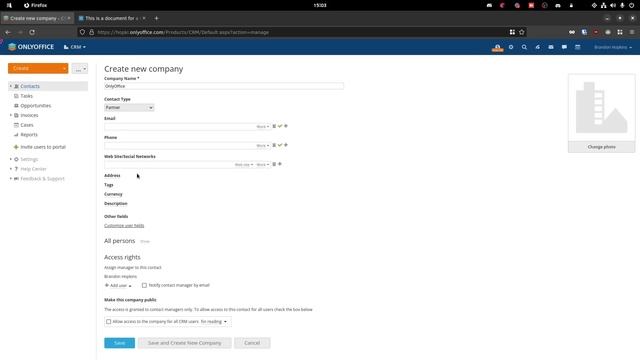Viewport: 640px width, 360px height.
Task: Click the blue Save button
Action: [119, 343]
